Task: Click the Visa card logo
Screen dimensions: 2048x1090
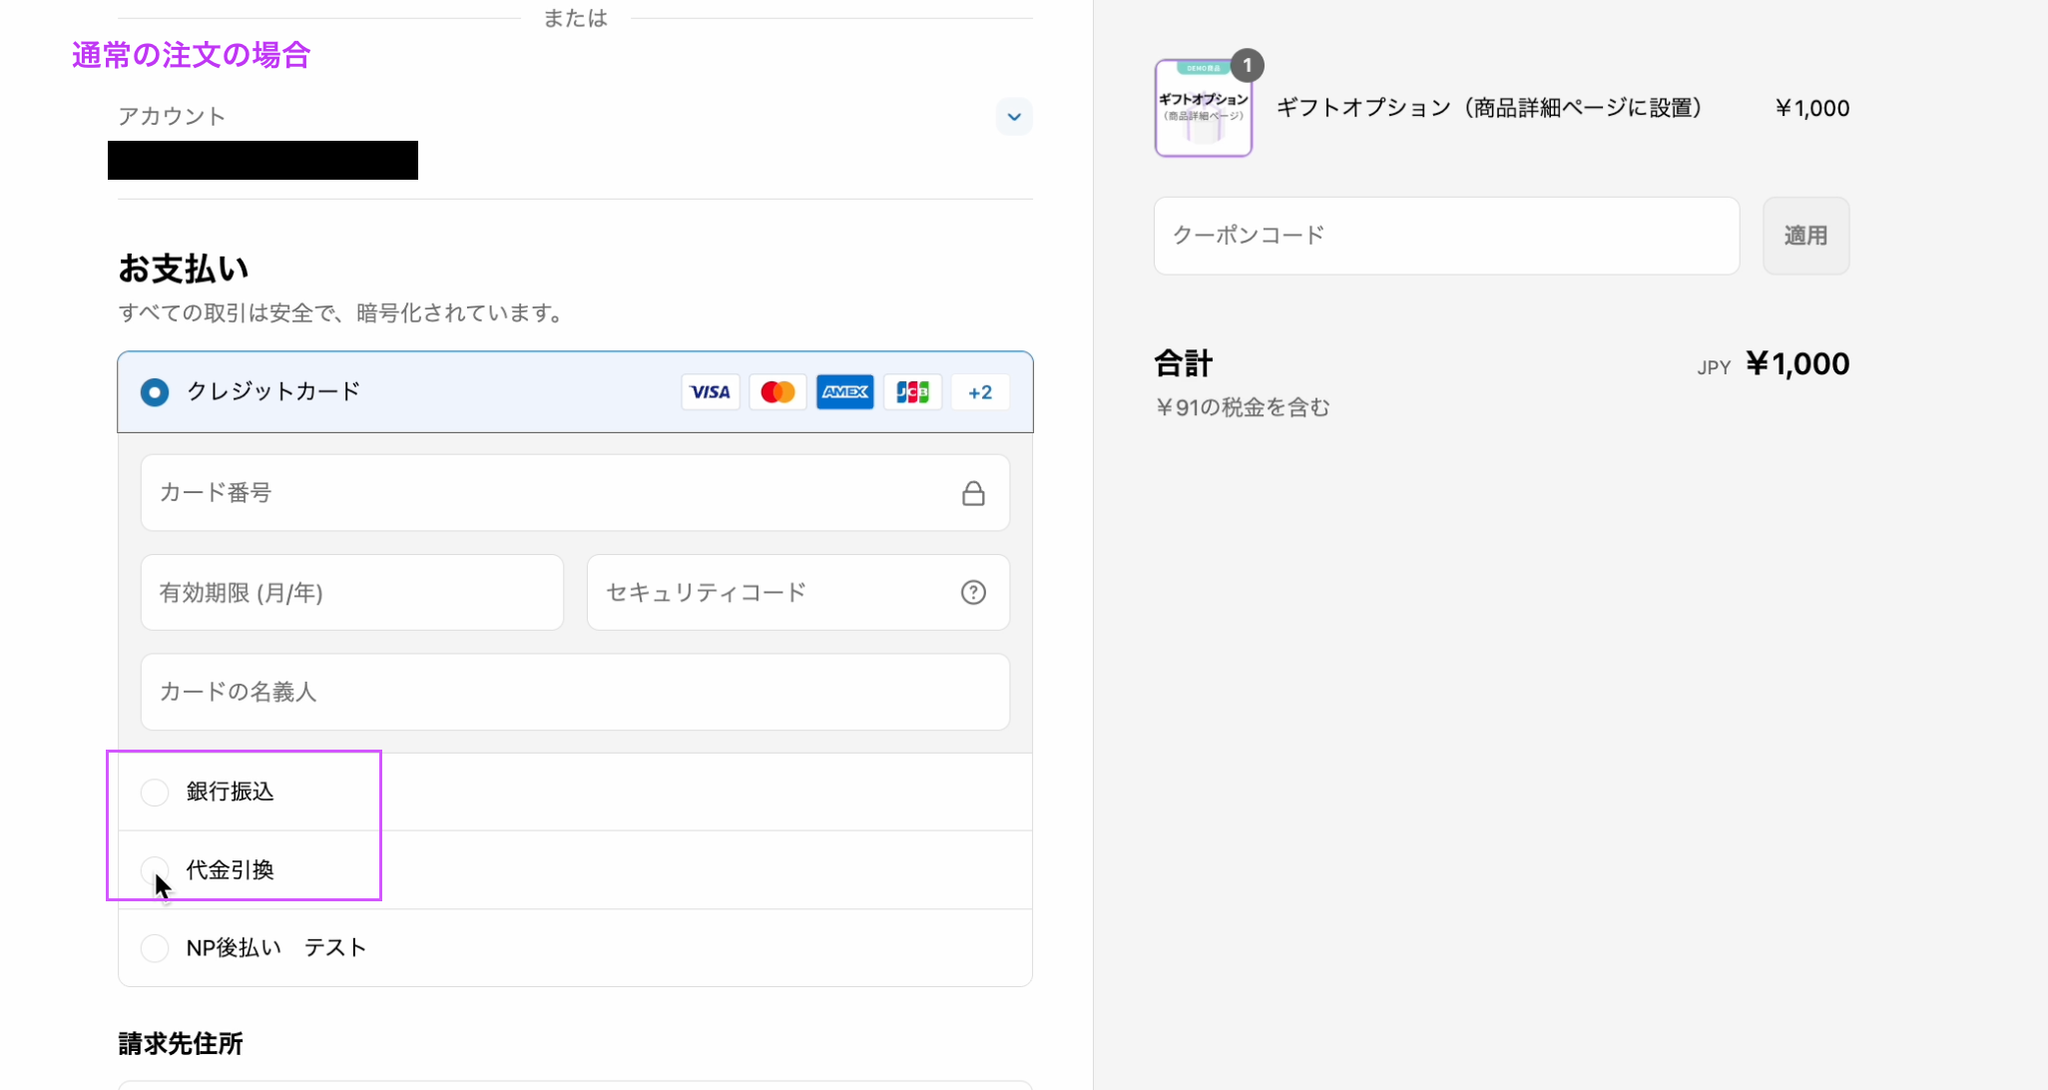Action: [710, 392]
